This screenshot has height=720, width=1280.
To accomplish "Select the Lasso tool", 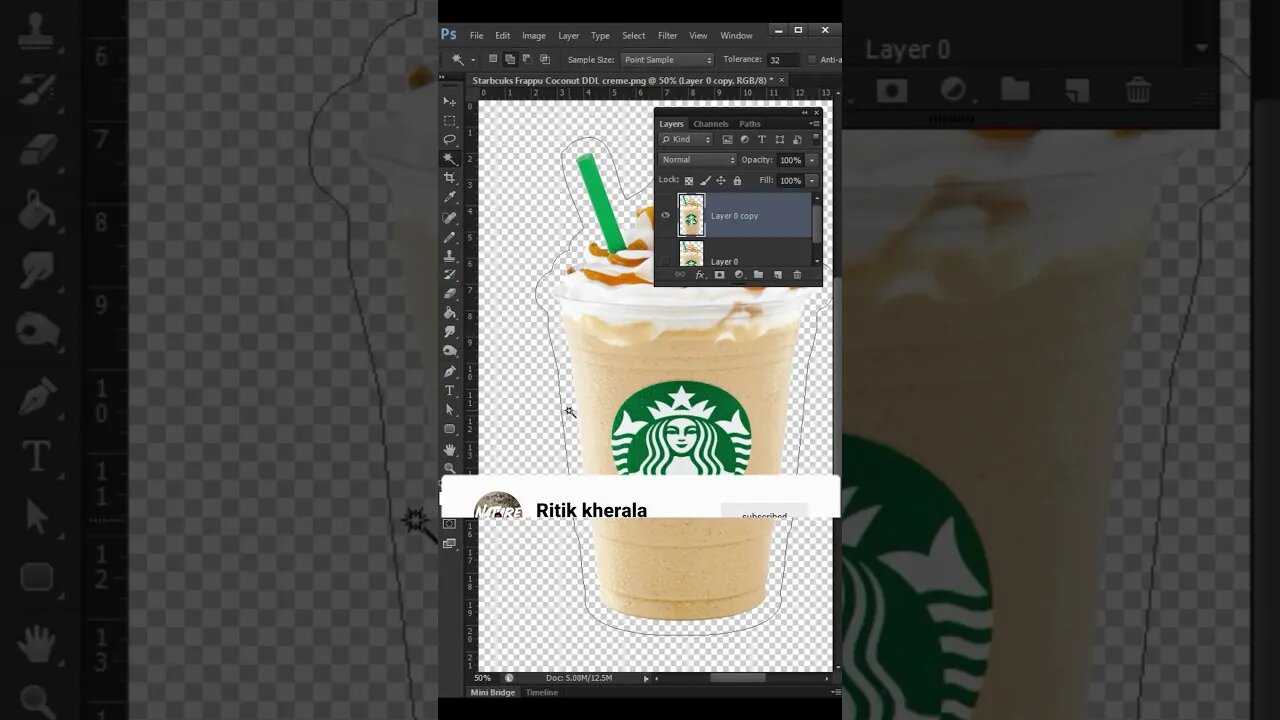I will 450,139.
